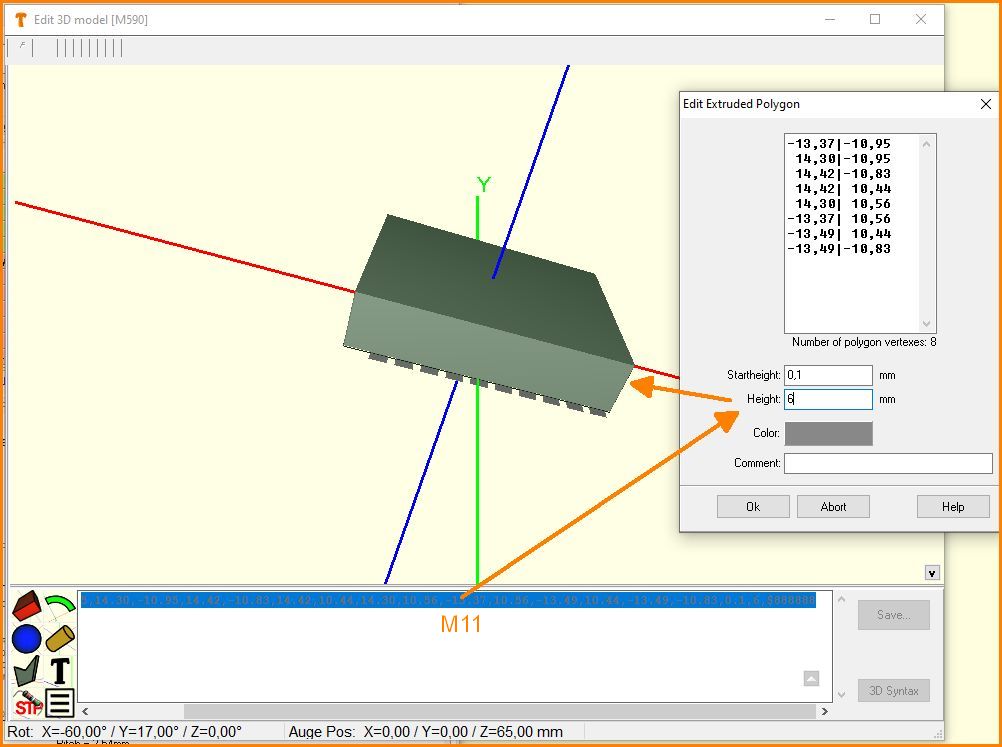Select the red box shape tool
The image size is (1002, 747).
(26, 605)
